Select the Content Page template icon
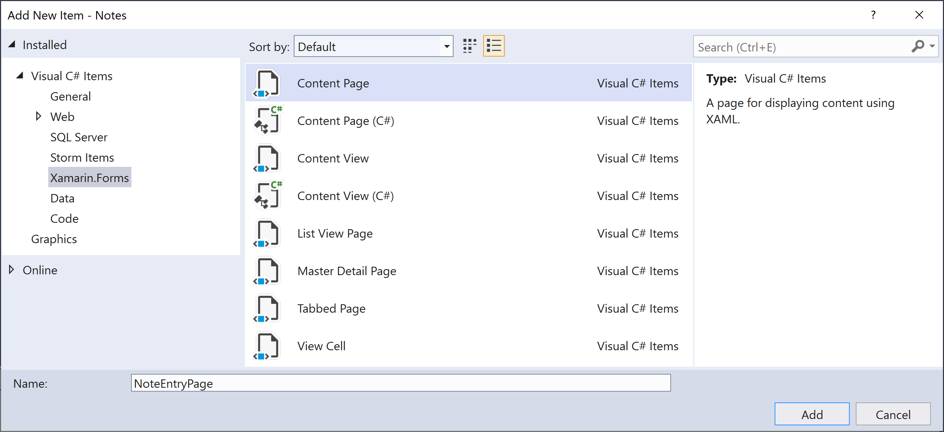Viewport: 944px width, 432px height. (x=267, y=84)
